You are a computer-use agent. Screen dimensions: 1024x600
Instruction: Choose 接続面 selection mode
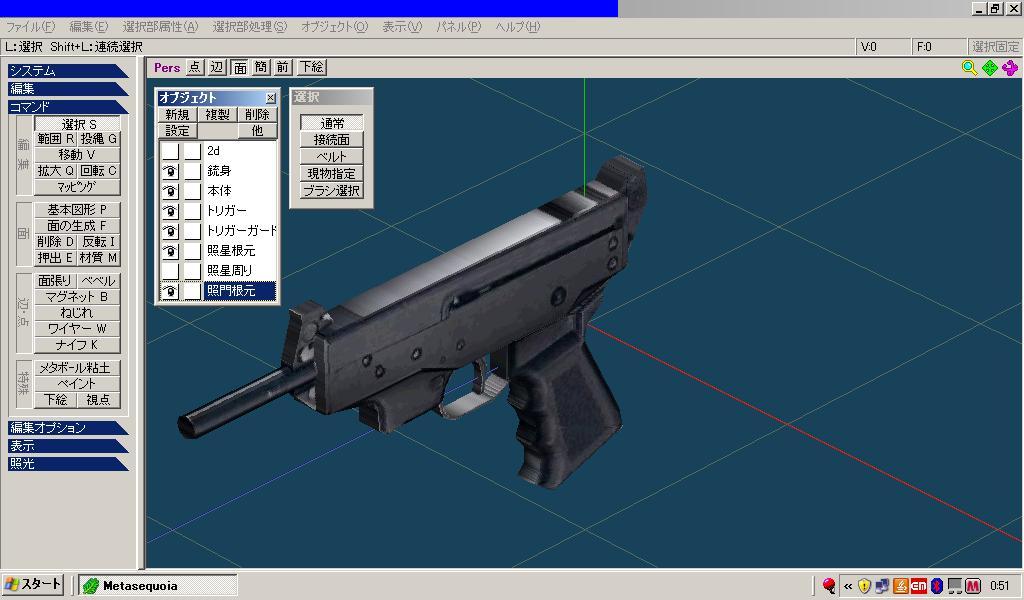coord(332,140)
